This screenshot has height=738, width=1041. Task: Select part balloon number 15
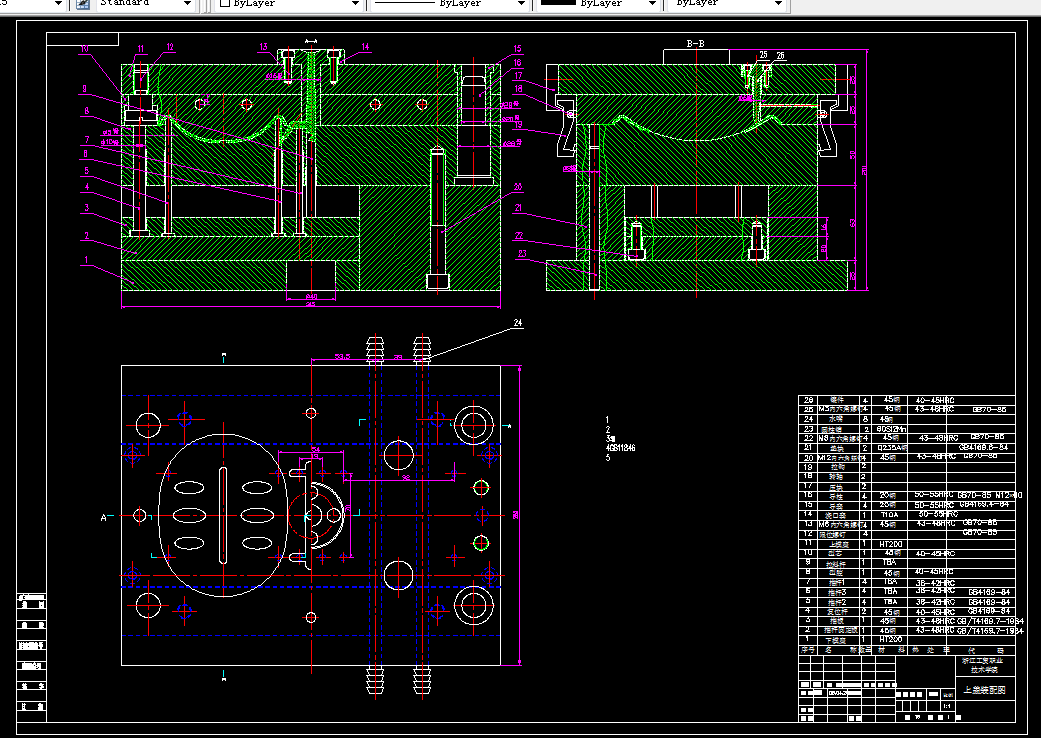518,48
